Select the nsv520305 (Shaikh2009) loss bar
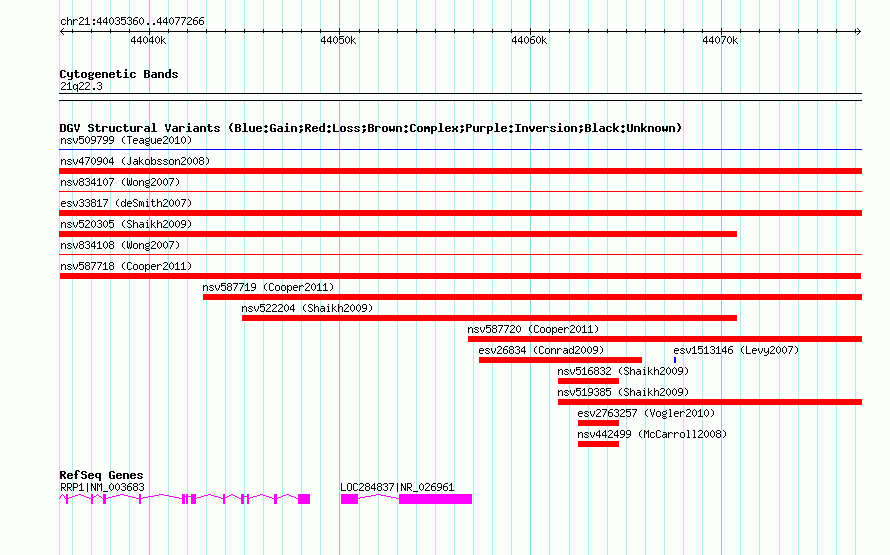The width and height of the screenshot is (890, 555). (x=398, y=234)
